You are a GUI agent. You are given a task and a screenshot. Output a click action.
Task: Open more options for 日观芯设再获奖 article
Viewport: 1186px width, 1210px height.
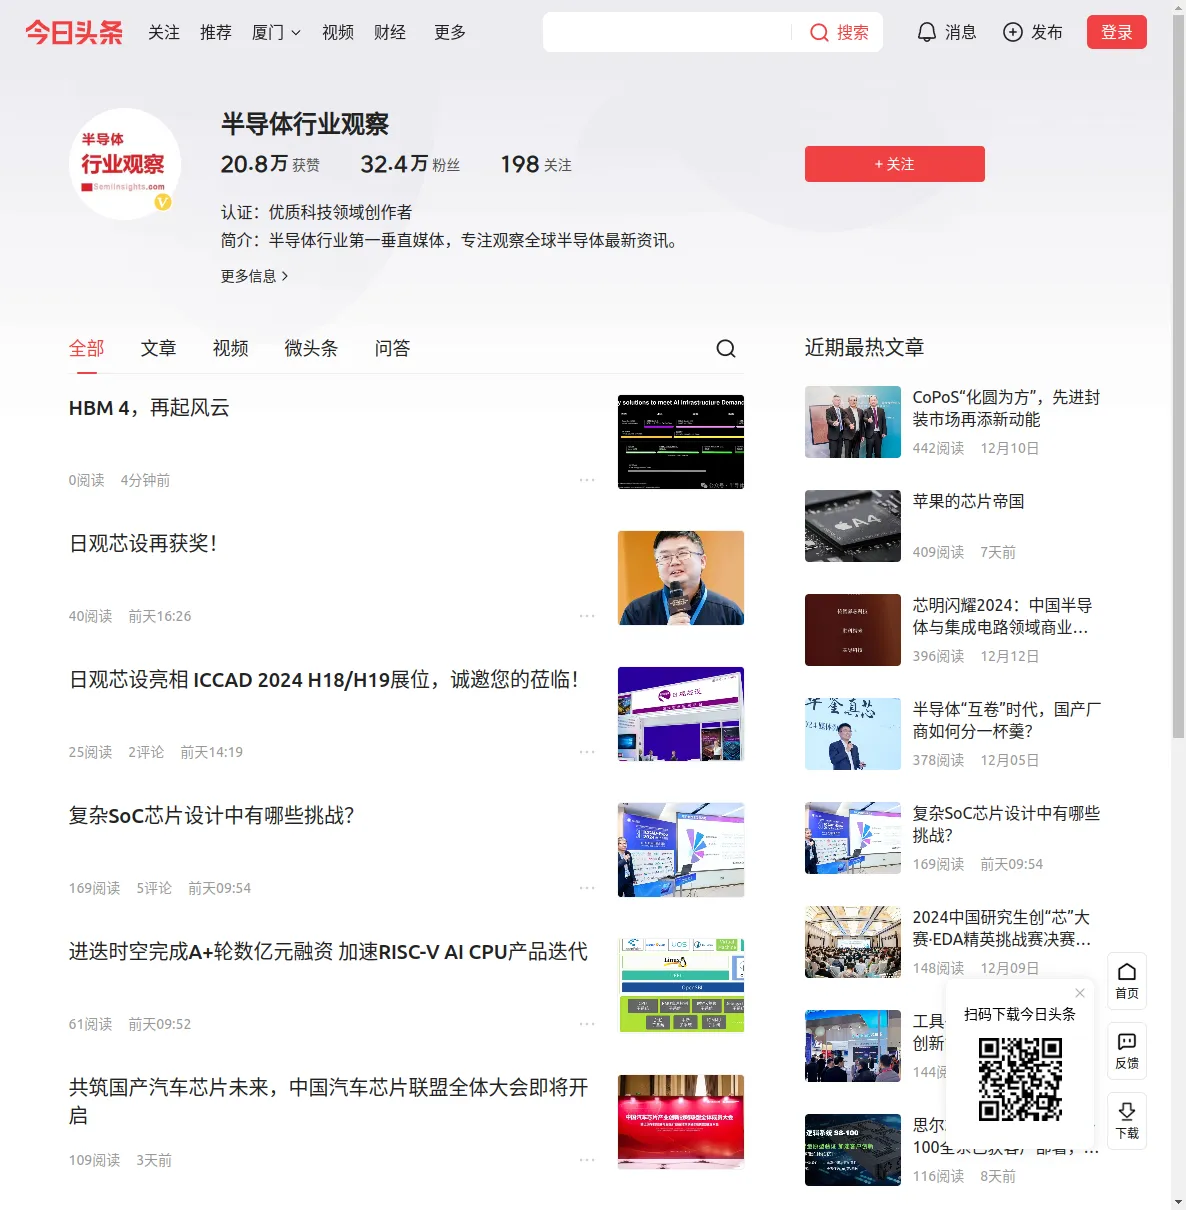[x=587, y=616]
